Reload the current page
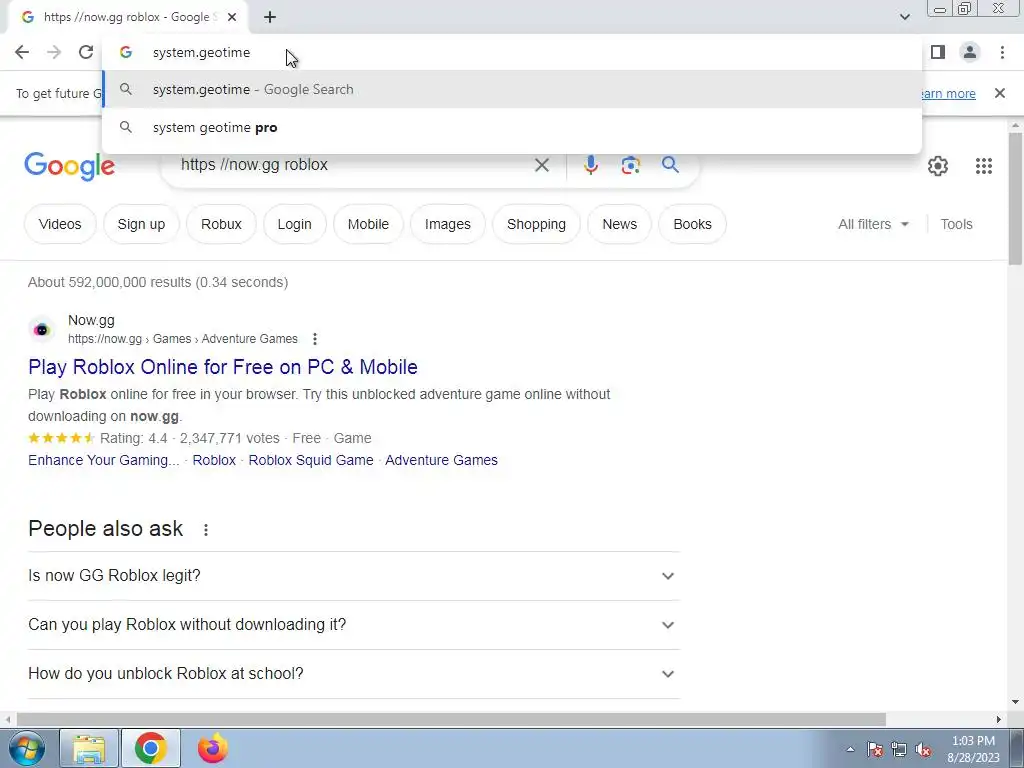This screenshot has height=768, width=1024. click(86, 52)
